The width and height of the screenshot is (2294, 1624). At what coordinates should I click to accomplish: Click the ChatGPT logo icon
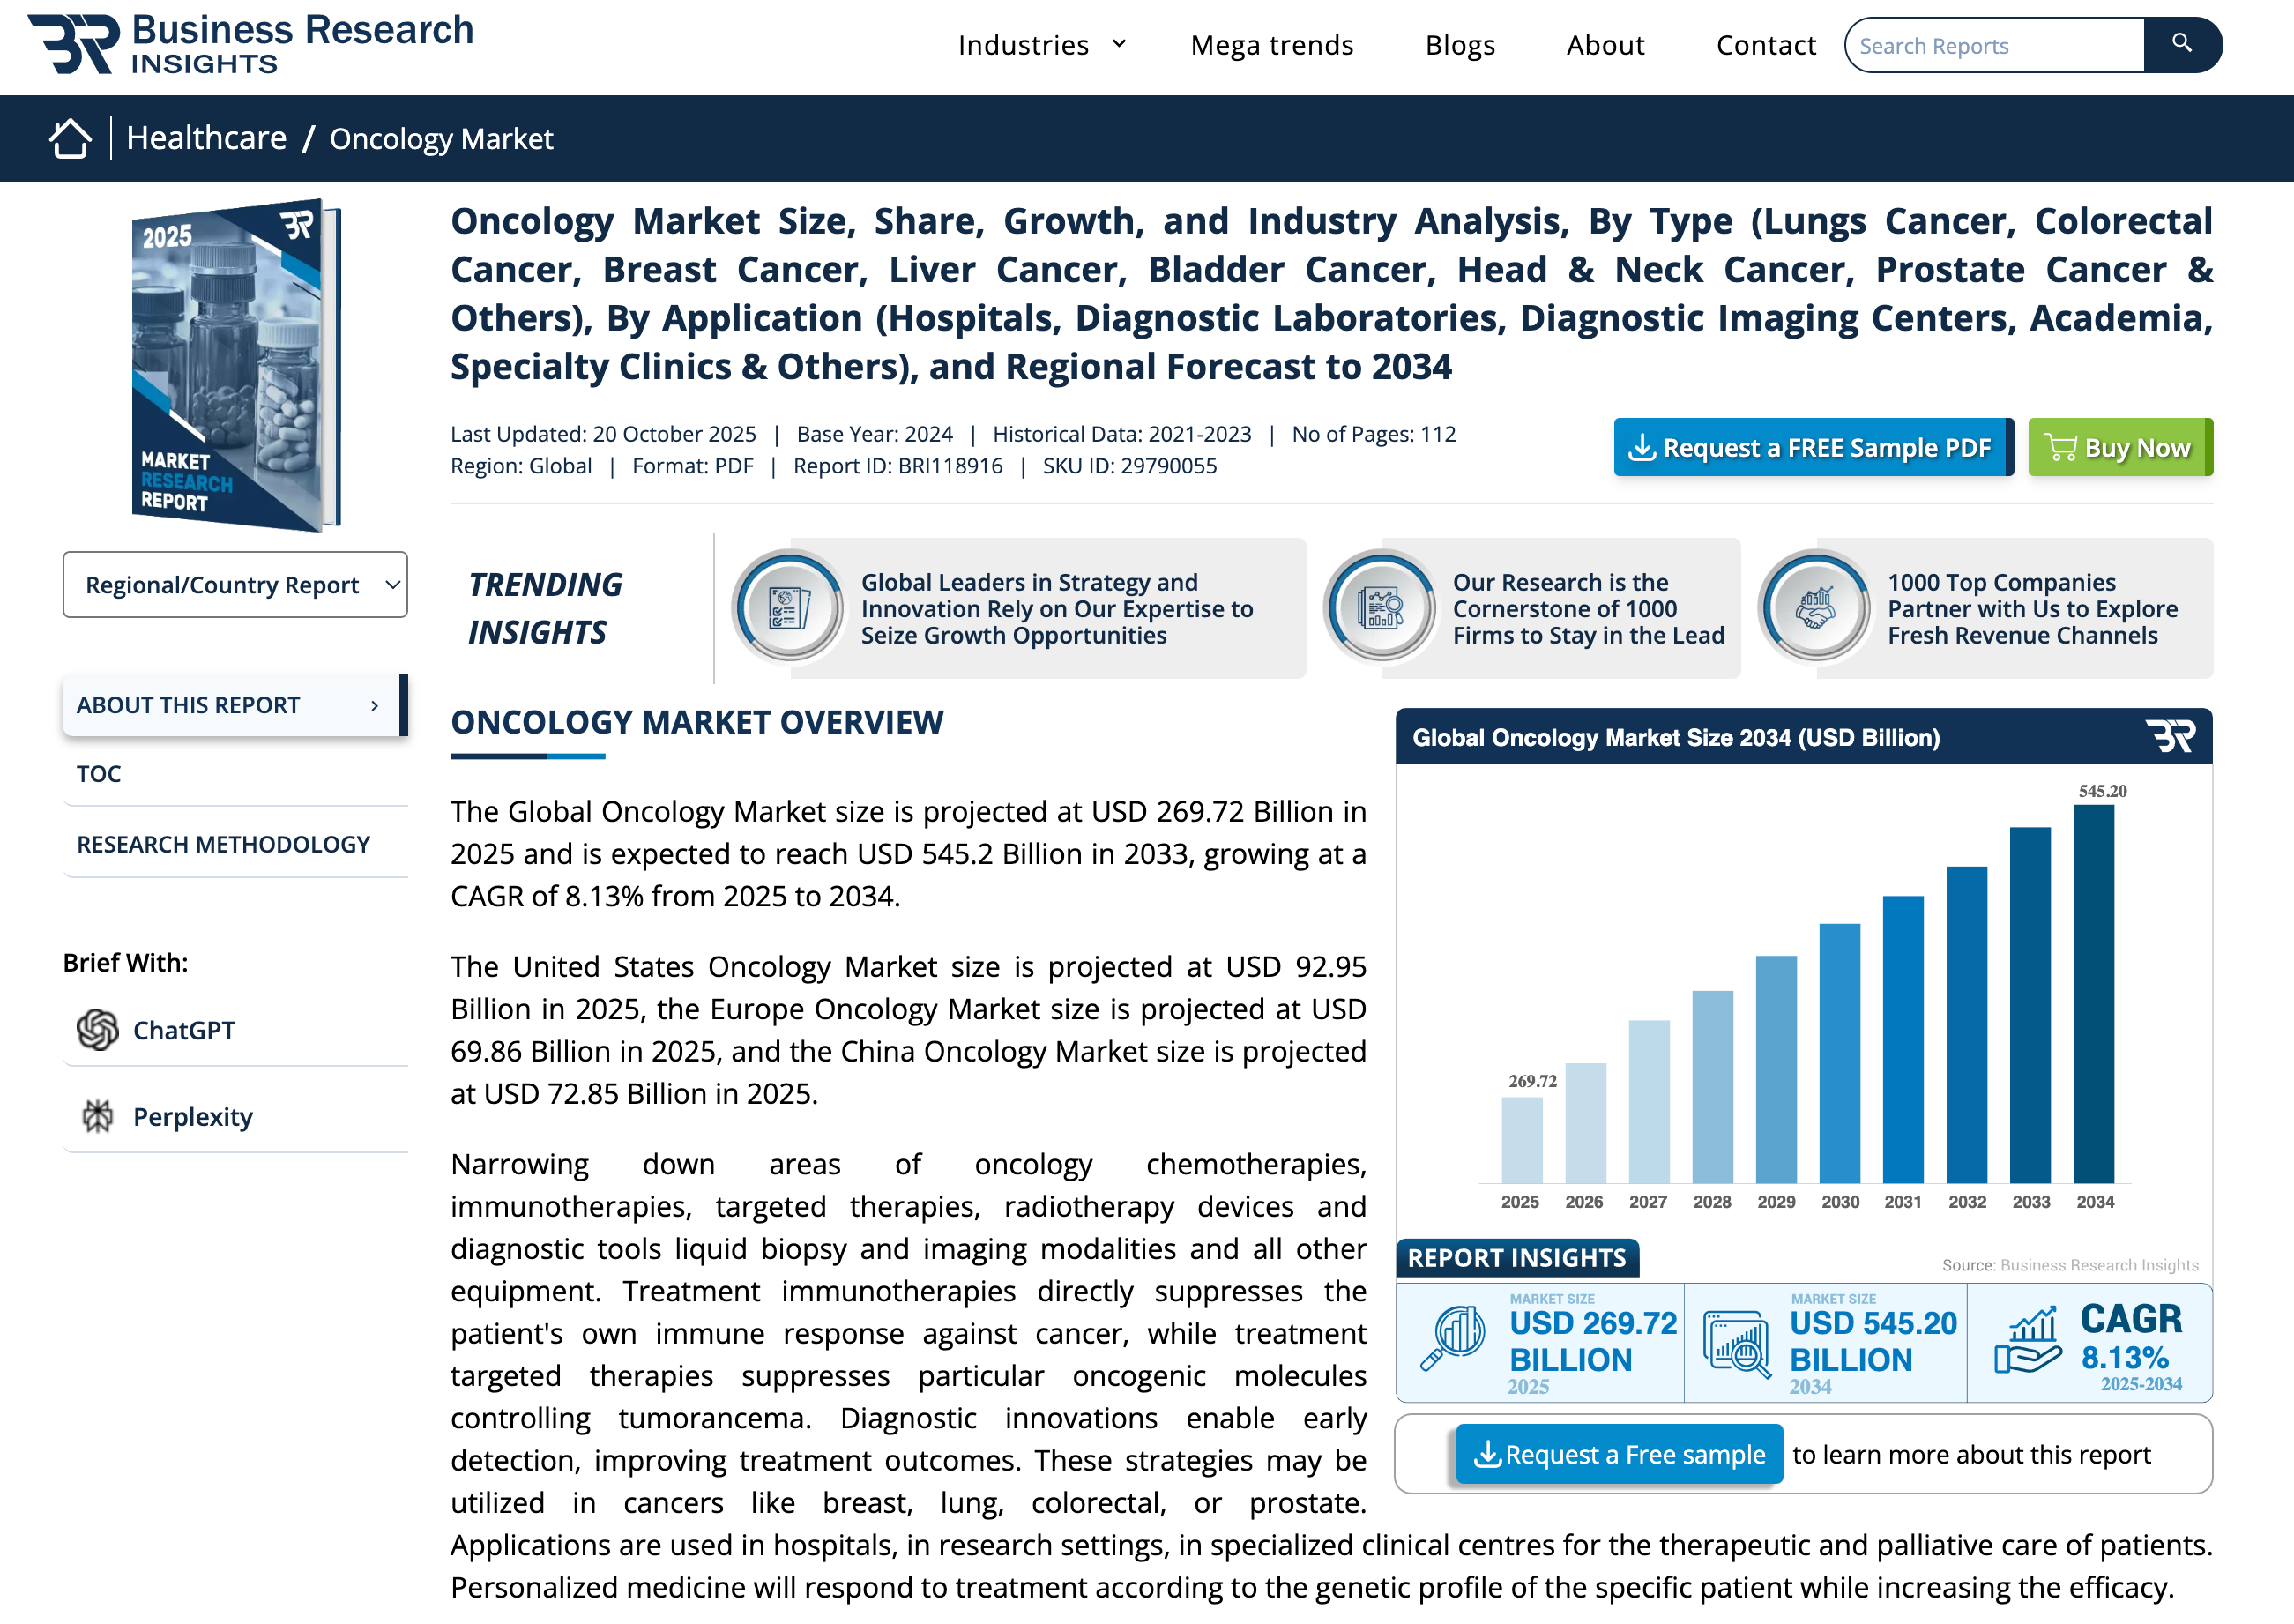[x=97, y=1030]
